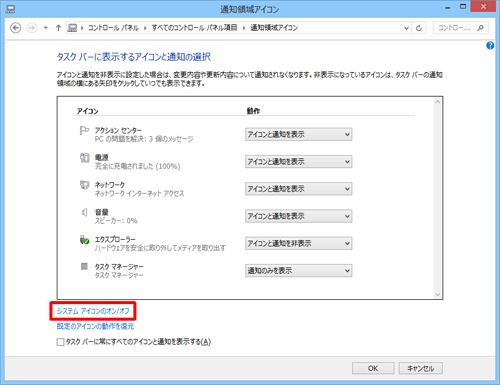Screen dimensions: 500x385
Task: Click the window system icon in title bar
Action: pos(10,9)
